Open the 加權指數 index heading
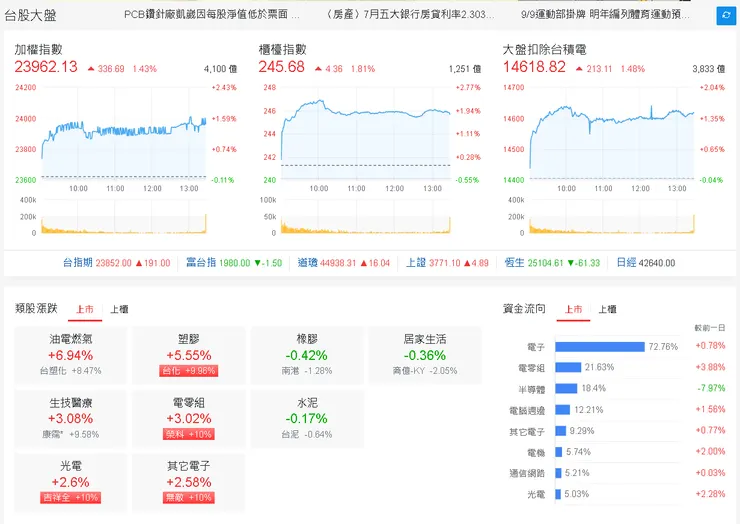 point(38,50)
